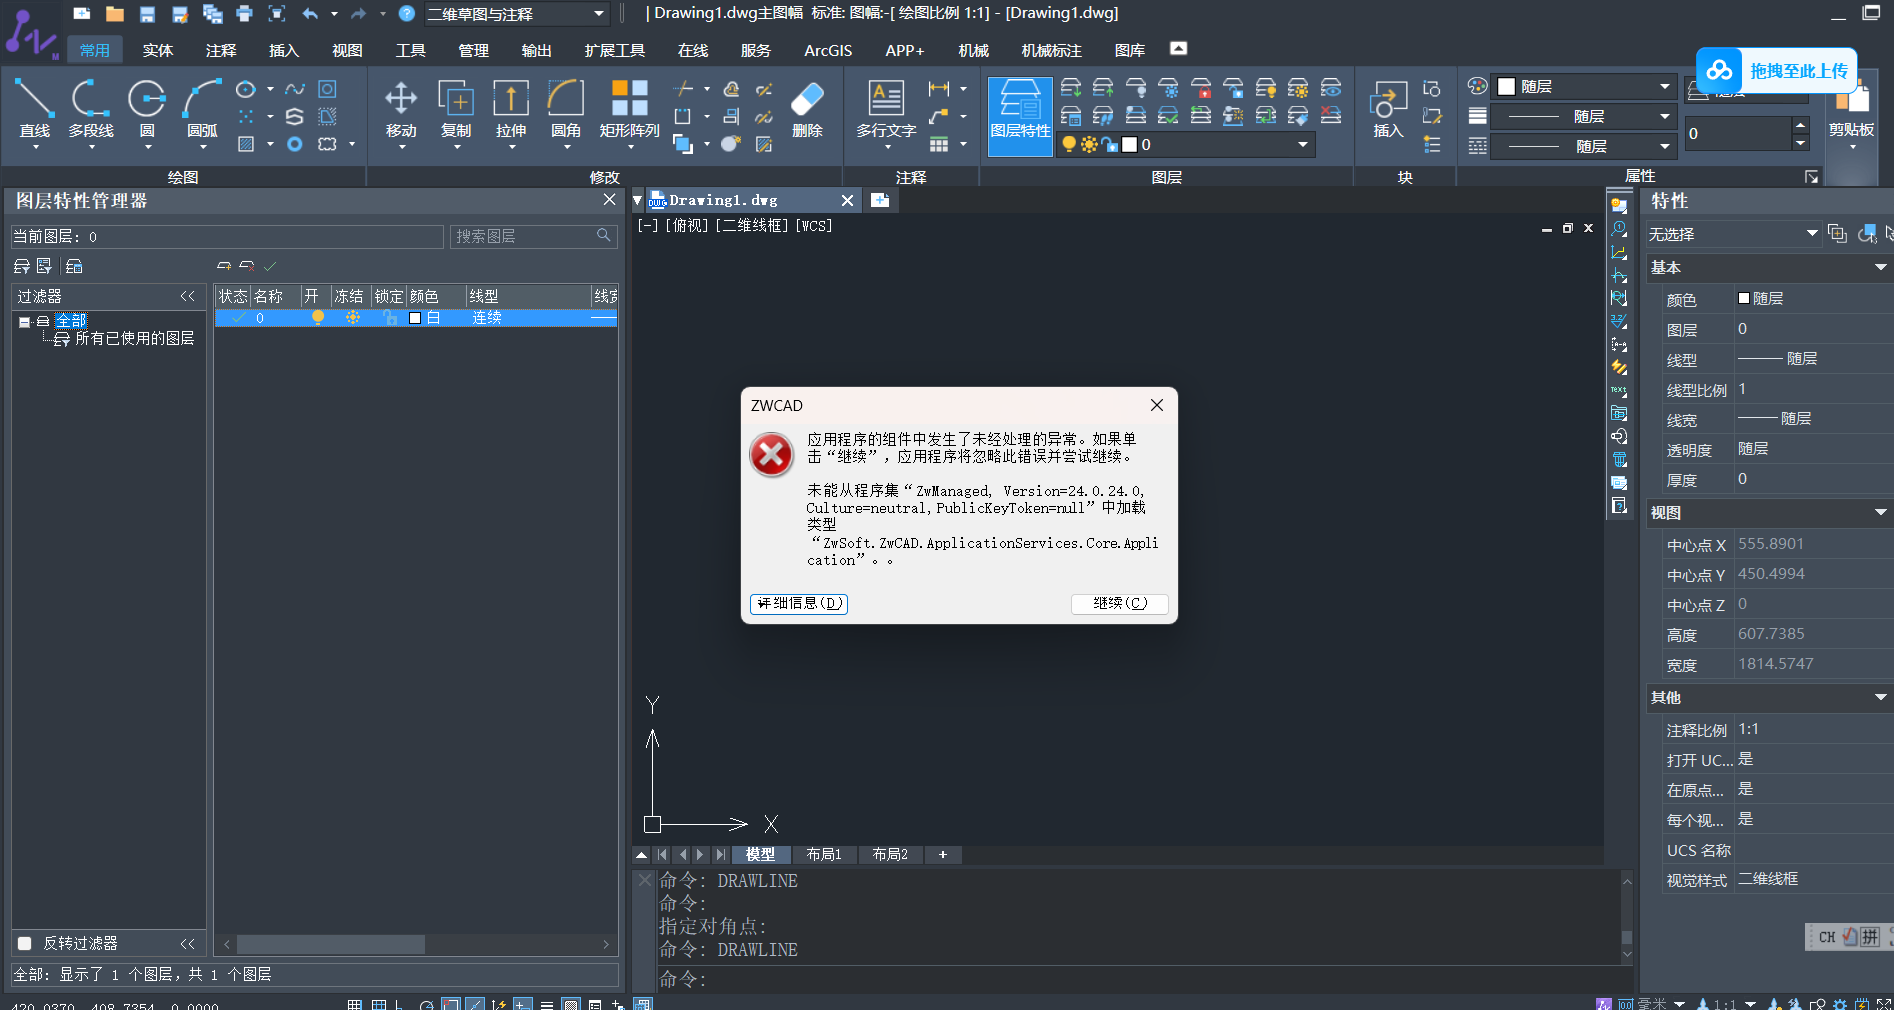Switch to the 模型 model tab
This screenshot has height=1010, width=1894.
[760, 854]
